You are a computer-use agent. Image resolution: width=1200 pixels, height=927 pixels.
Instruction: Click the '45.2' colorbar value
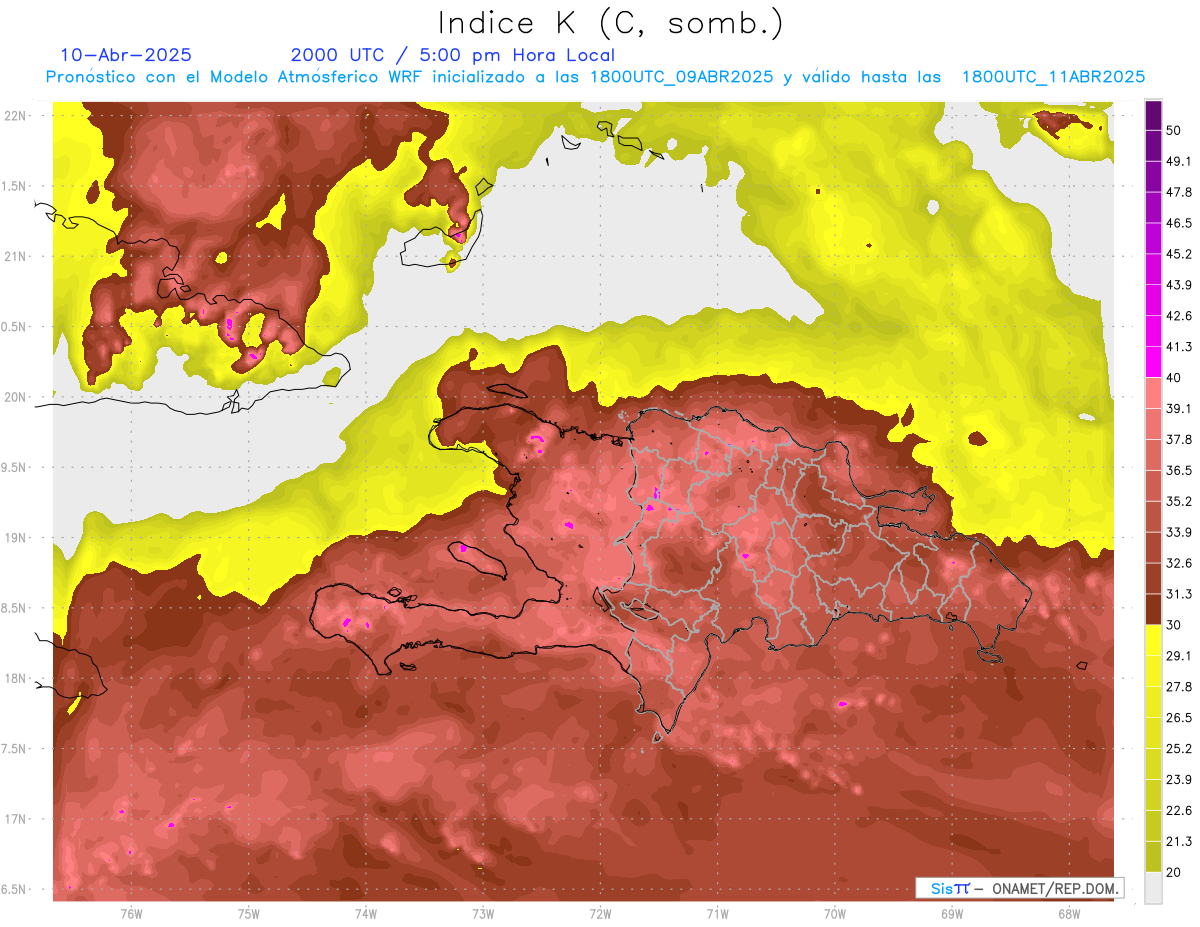(1179, 254)
